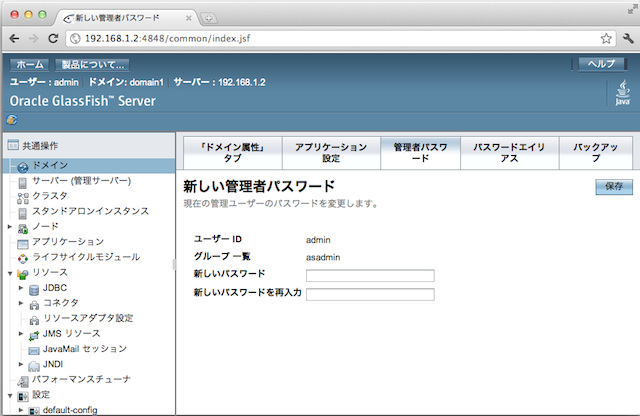Switch to the パスワードエイリアス tab
The image size is (640, 416).
coord(510,152)
